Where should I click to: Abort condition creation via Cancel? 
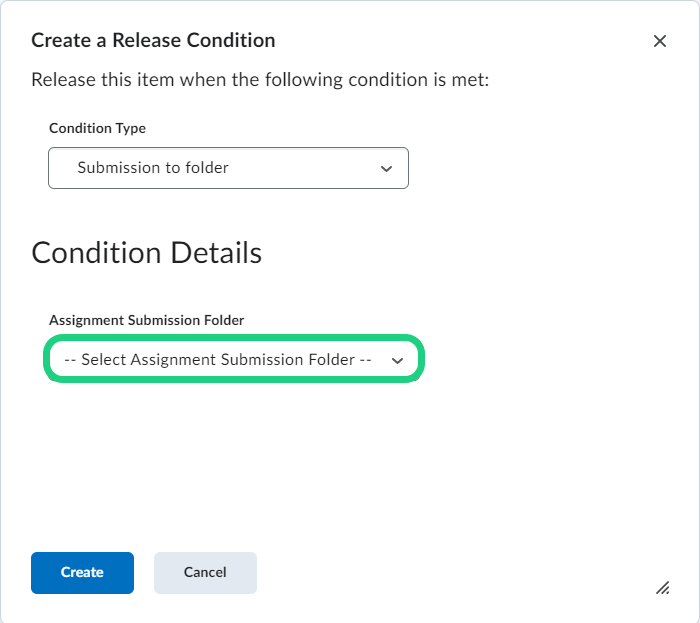coord(205,573)
